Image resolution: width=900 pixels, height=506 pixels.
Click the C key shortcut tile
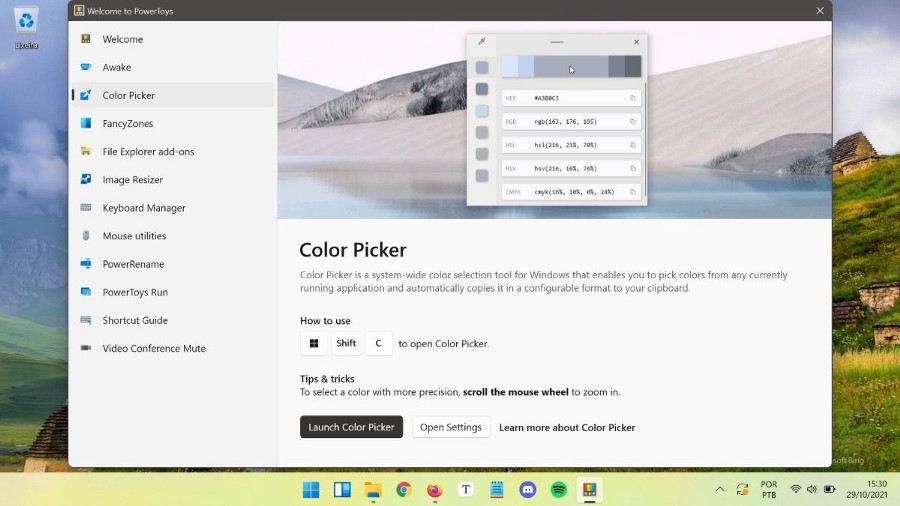click(378, 343)
